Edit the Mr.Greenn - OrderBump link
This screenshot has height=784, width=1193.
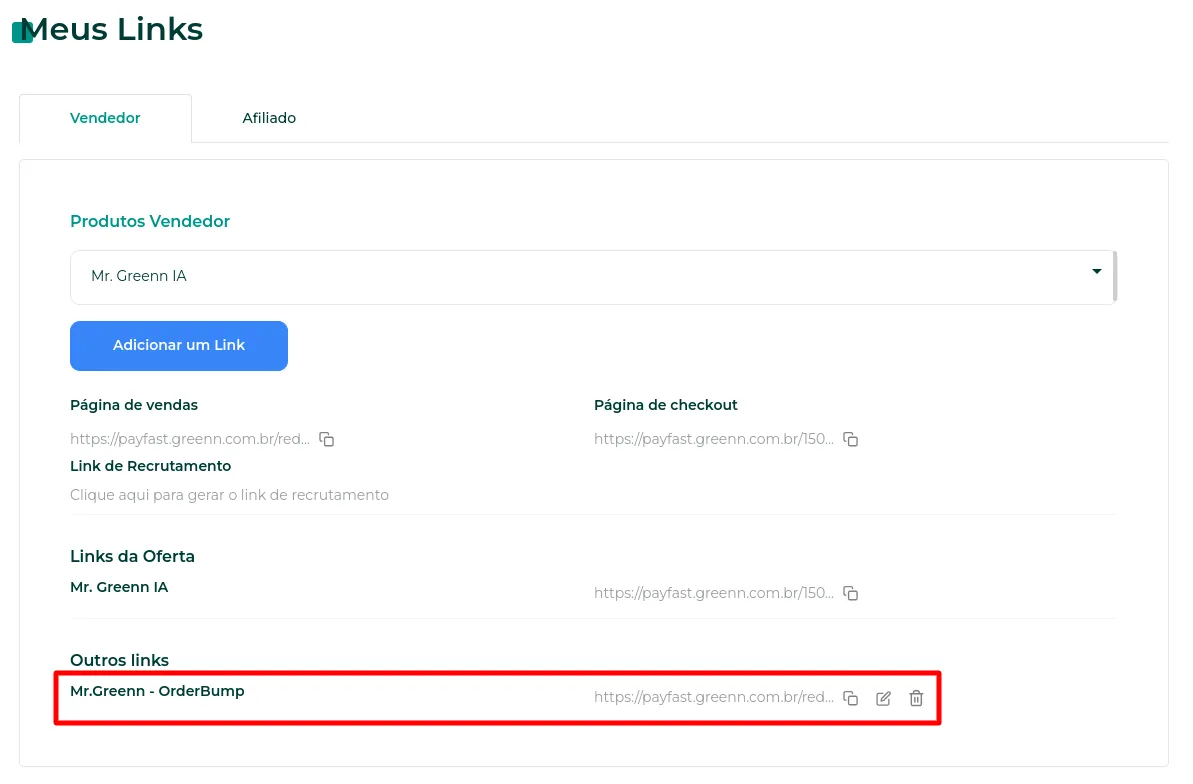click(x=883, y=698)
